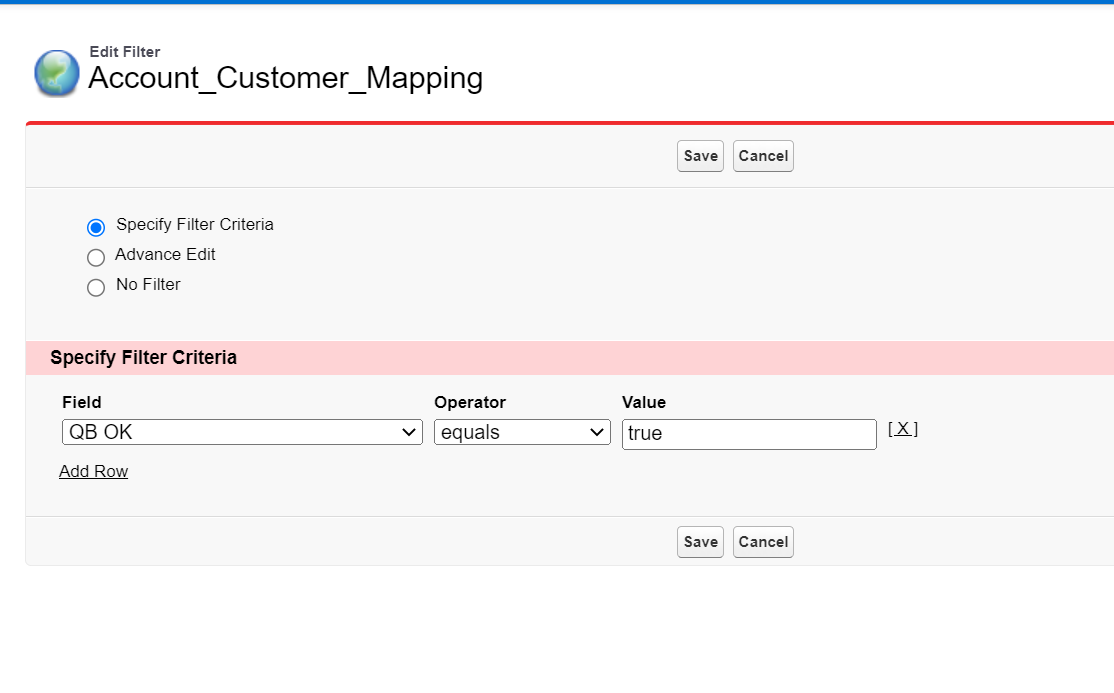Screen dimensions: 1114x693
Task: Select the Specify Filter Criteria radio button
Action: 96,227
